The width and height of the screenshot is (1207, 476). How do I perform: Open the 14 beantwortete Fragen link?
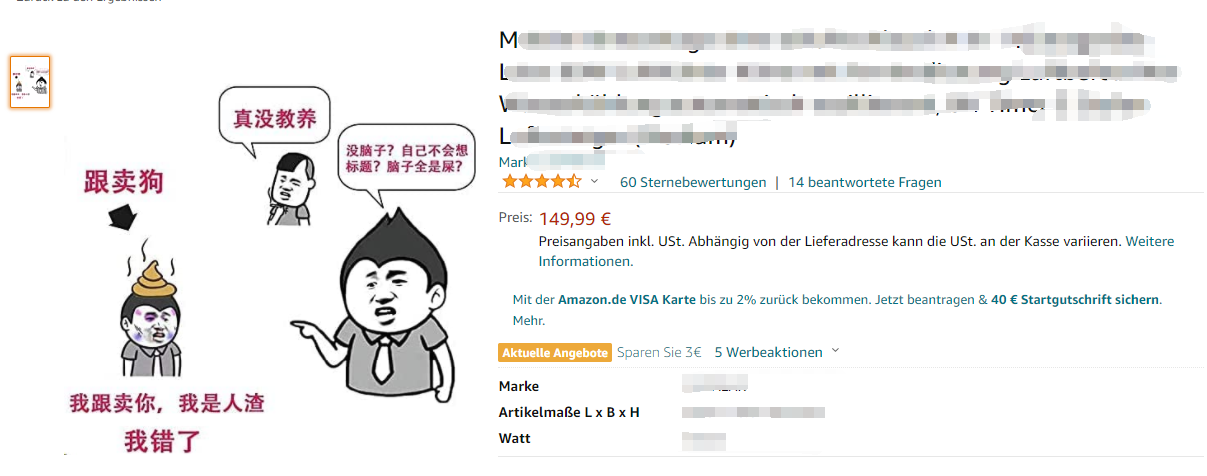(865, 182)
